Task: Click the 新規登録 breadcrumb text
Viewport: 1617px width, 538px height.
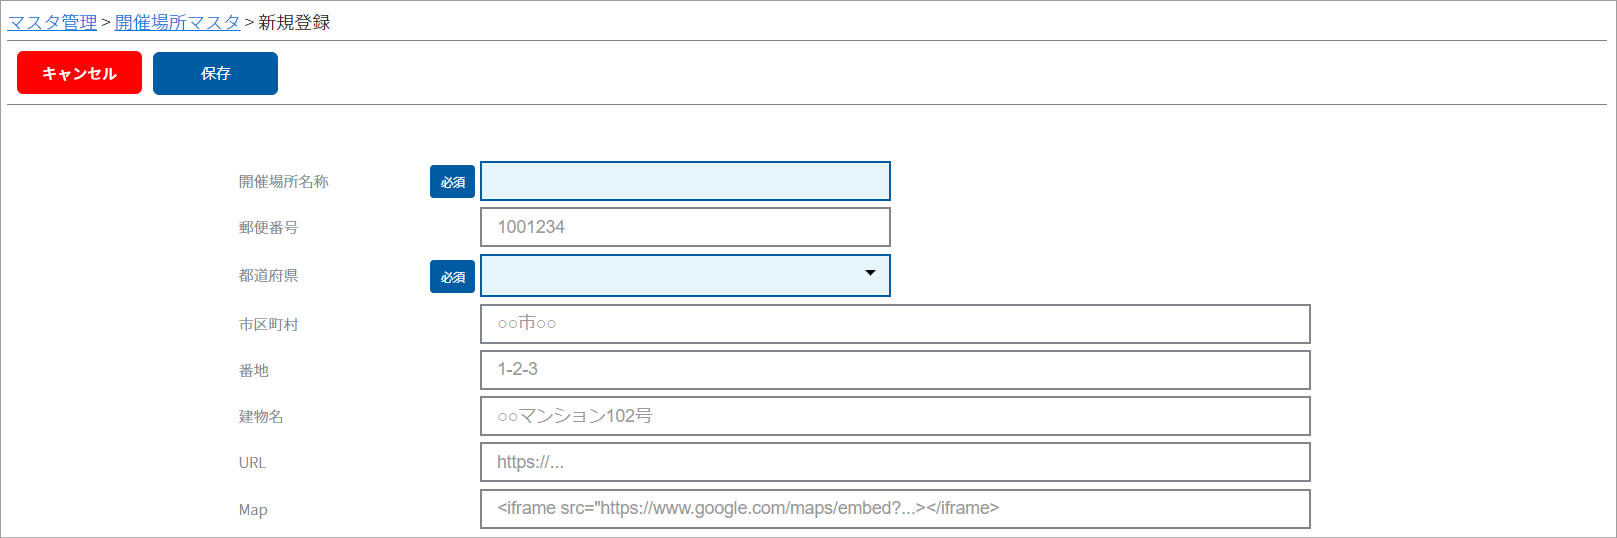Action: [x=294, y=22]
